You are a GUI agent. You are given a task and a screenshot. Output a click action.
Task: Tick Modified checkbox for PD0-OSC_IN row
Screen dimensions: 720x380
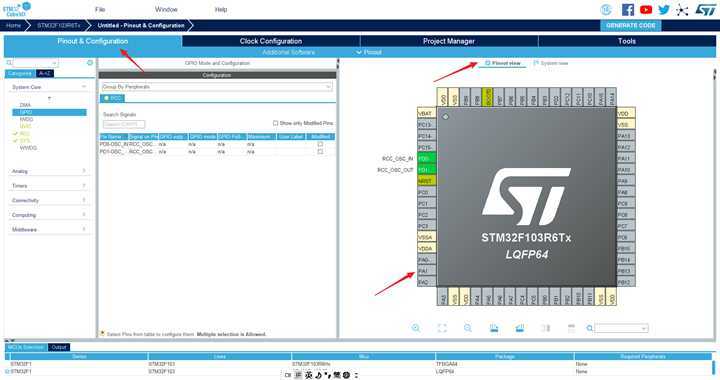[x=320, y=144]
